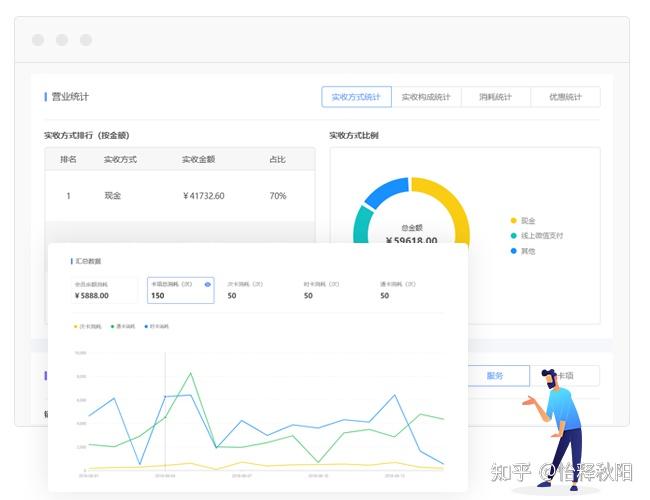Viewport: 650px width, 500px height.
Task: Click the 实收方式比例 heading
Action: 354,135
